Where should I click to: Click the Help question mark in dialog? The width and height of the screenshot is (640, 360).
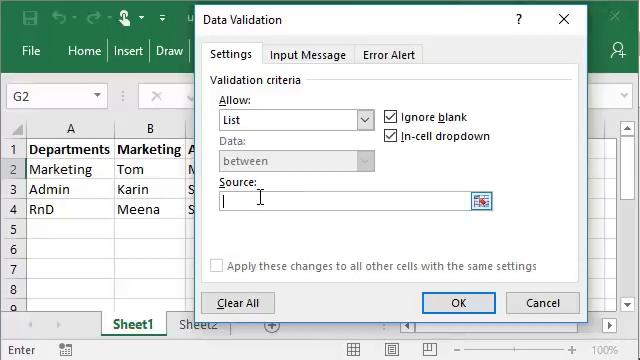[x=519, y=19]
